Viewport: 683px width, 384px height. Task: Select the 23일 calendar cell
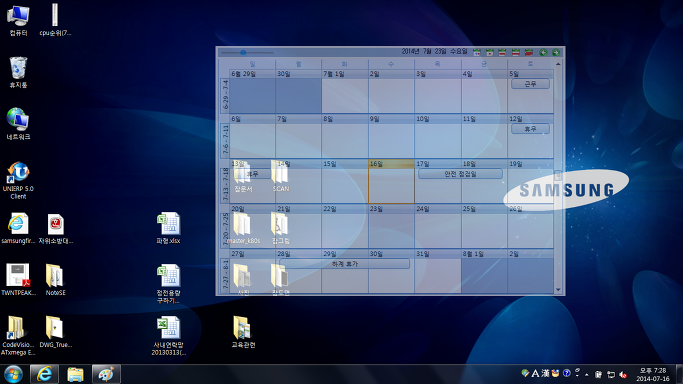[x=391, y=226]
